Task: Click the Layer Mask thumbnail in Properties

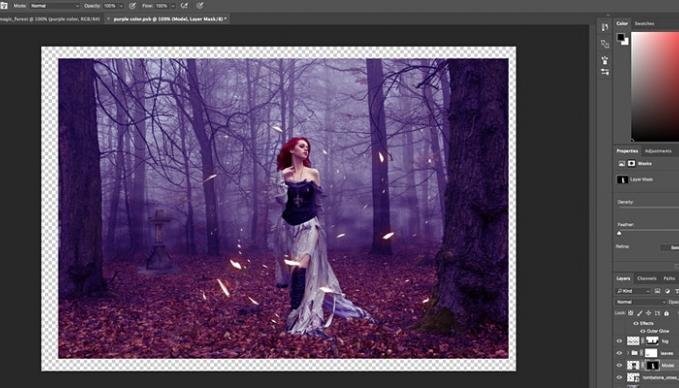Action: 622,180
